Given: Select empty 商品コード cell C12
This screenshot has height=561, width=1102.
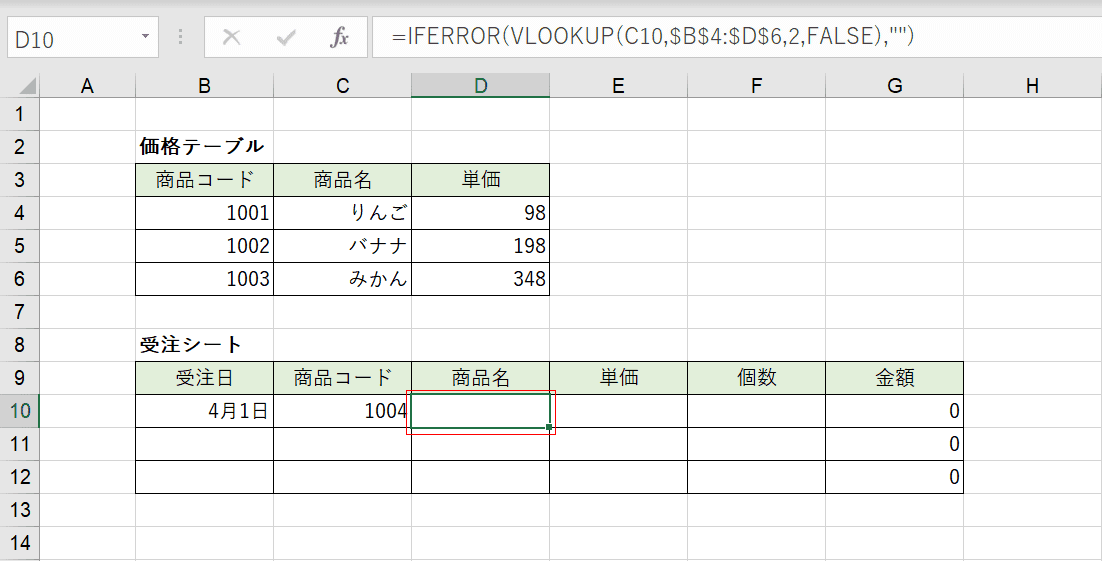Looking at the screenshot, I should point(342,477).
